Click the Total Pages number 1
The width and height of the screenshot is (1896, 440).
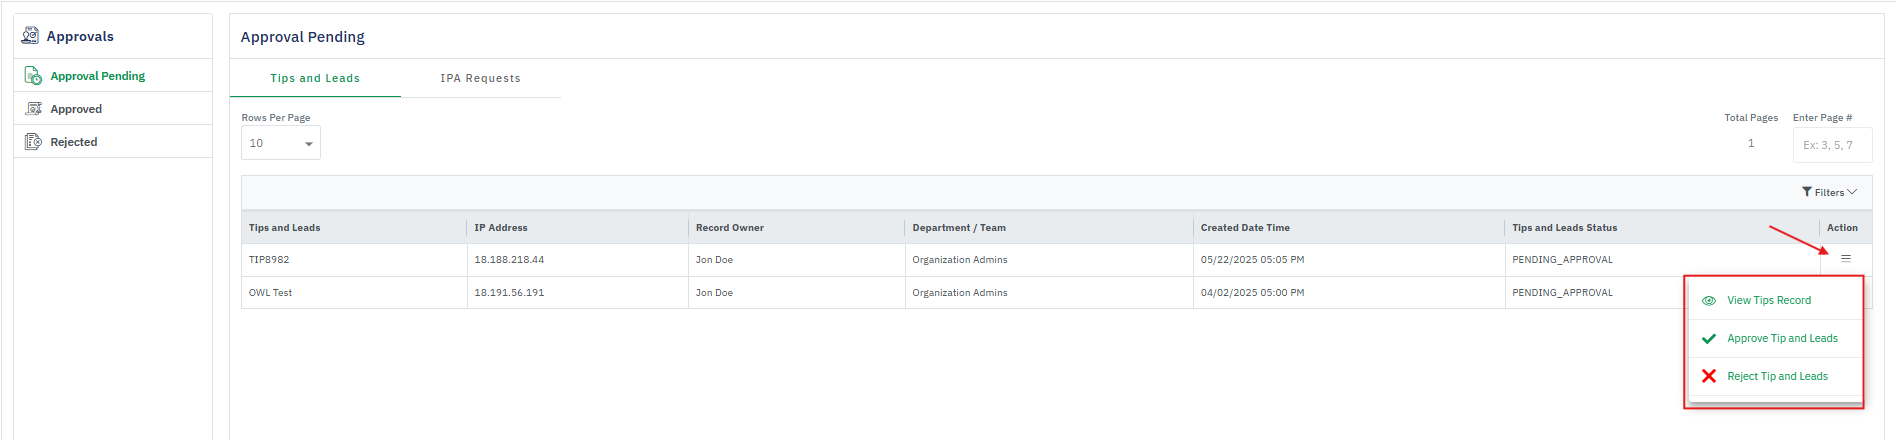(x=1751, y=144)
